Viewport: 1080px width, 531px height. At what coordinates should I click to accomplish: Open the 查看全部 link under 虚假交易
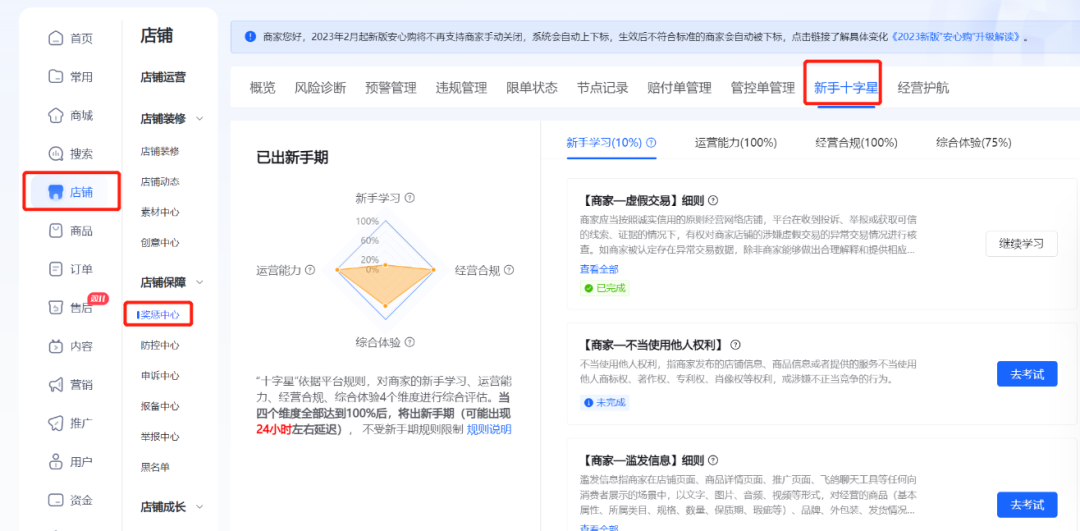599,269
